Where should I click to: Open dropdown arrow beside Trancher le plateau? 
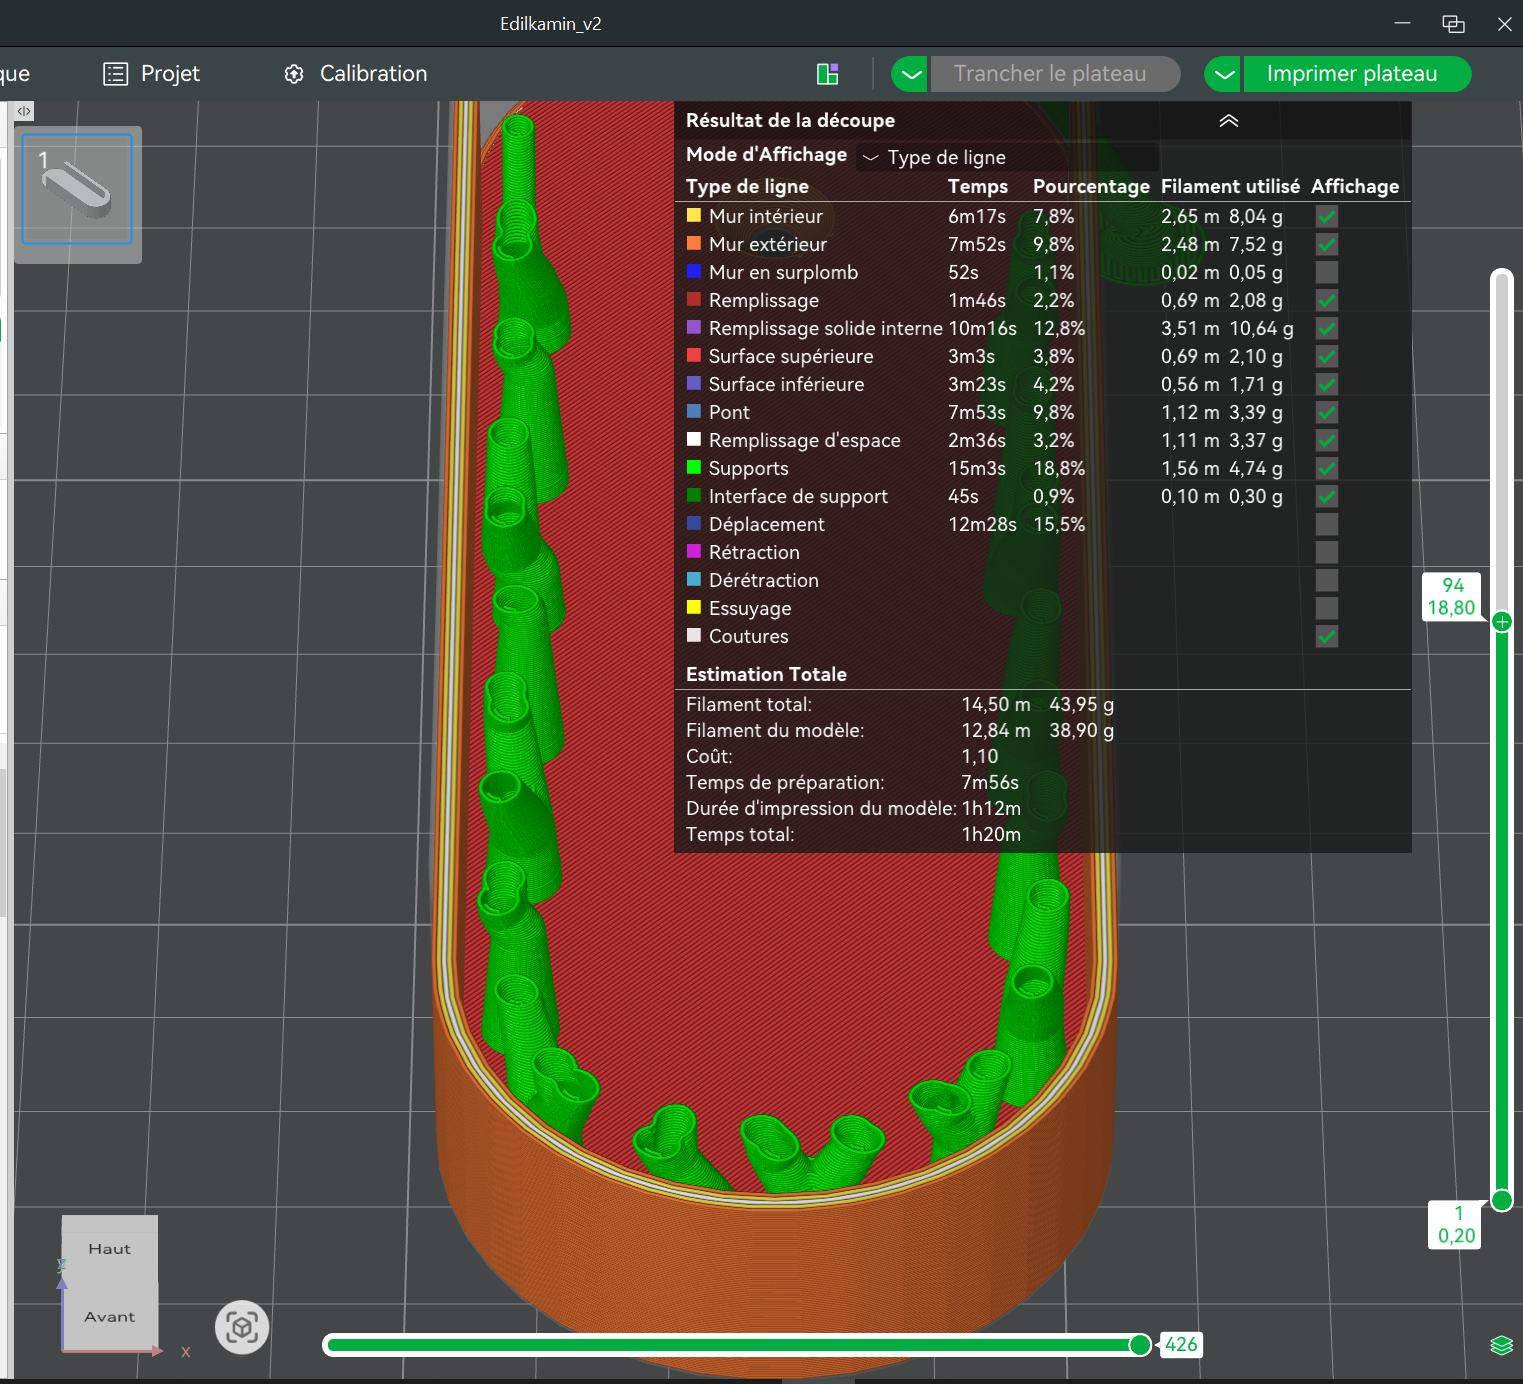coord(909,74)
